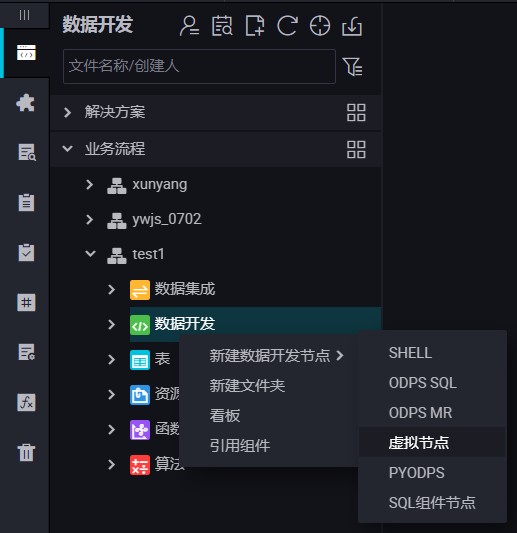Expand the xunyang workflow node
Screen dimensions: 517x533
[x=89, y=185]
